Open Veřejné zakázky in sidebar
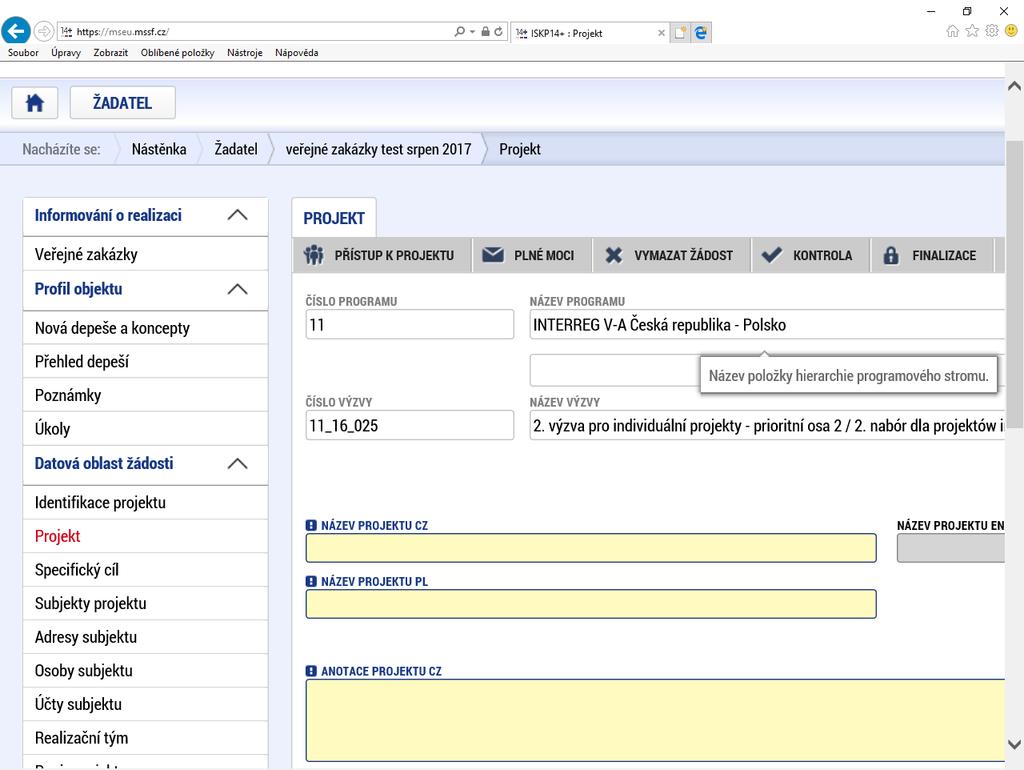The height and width of the screenshot is (770, 1024). coord(146,254)
